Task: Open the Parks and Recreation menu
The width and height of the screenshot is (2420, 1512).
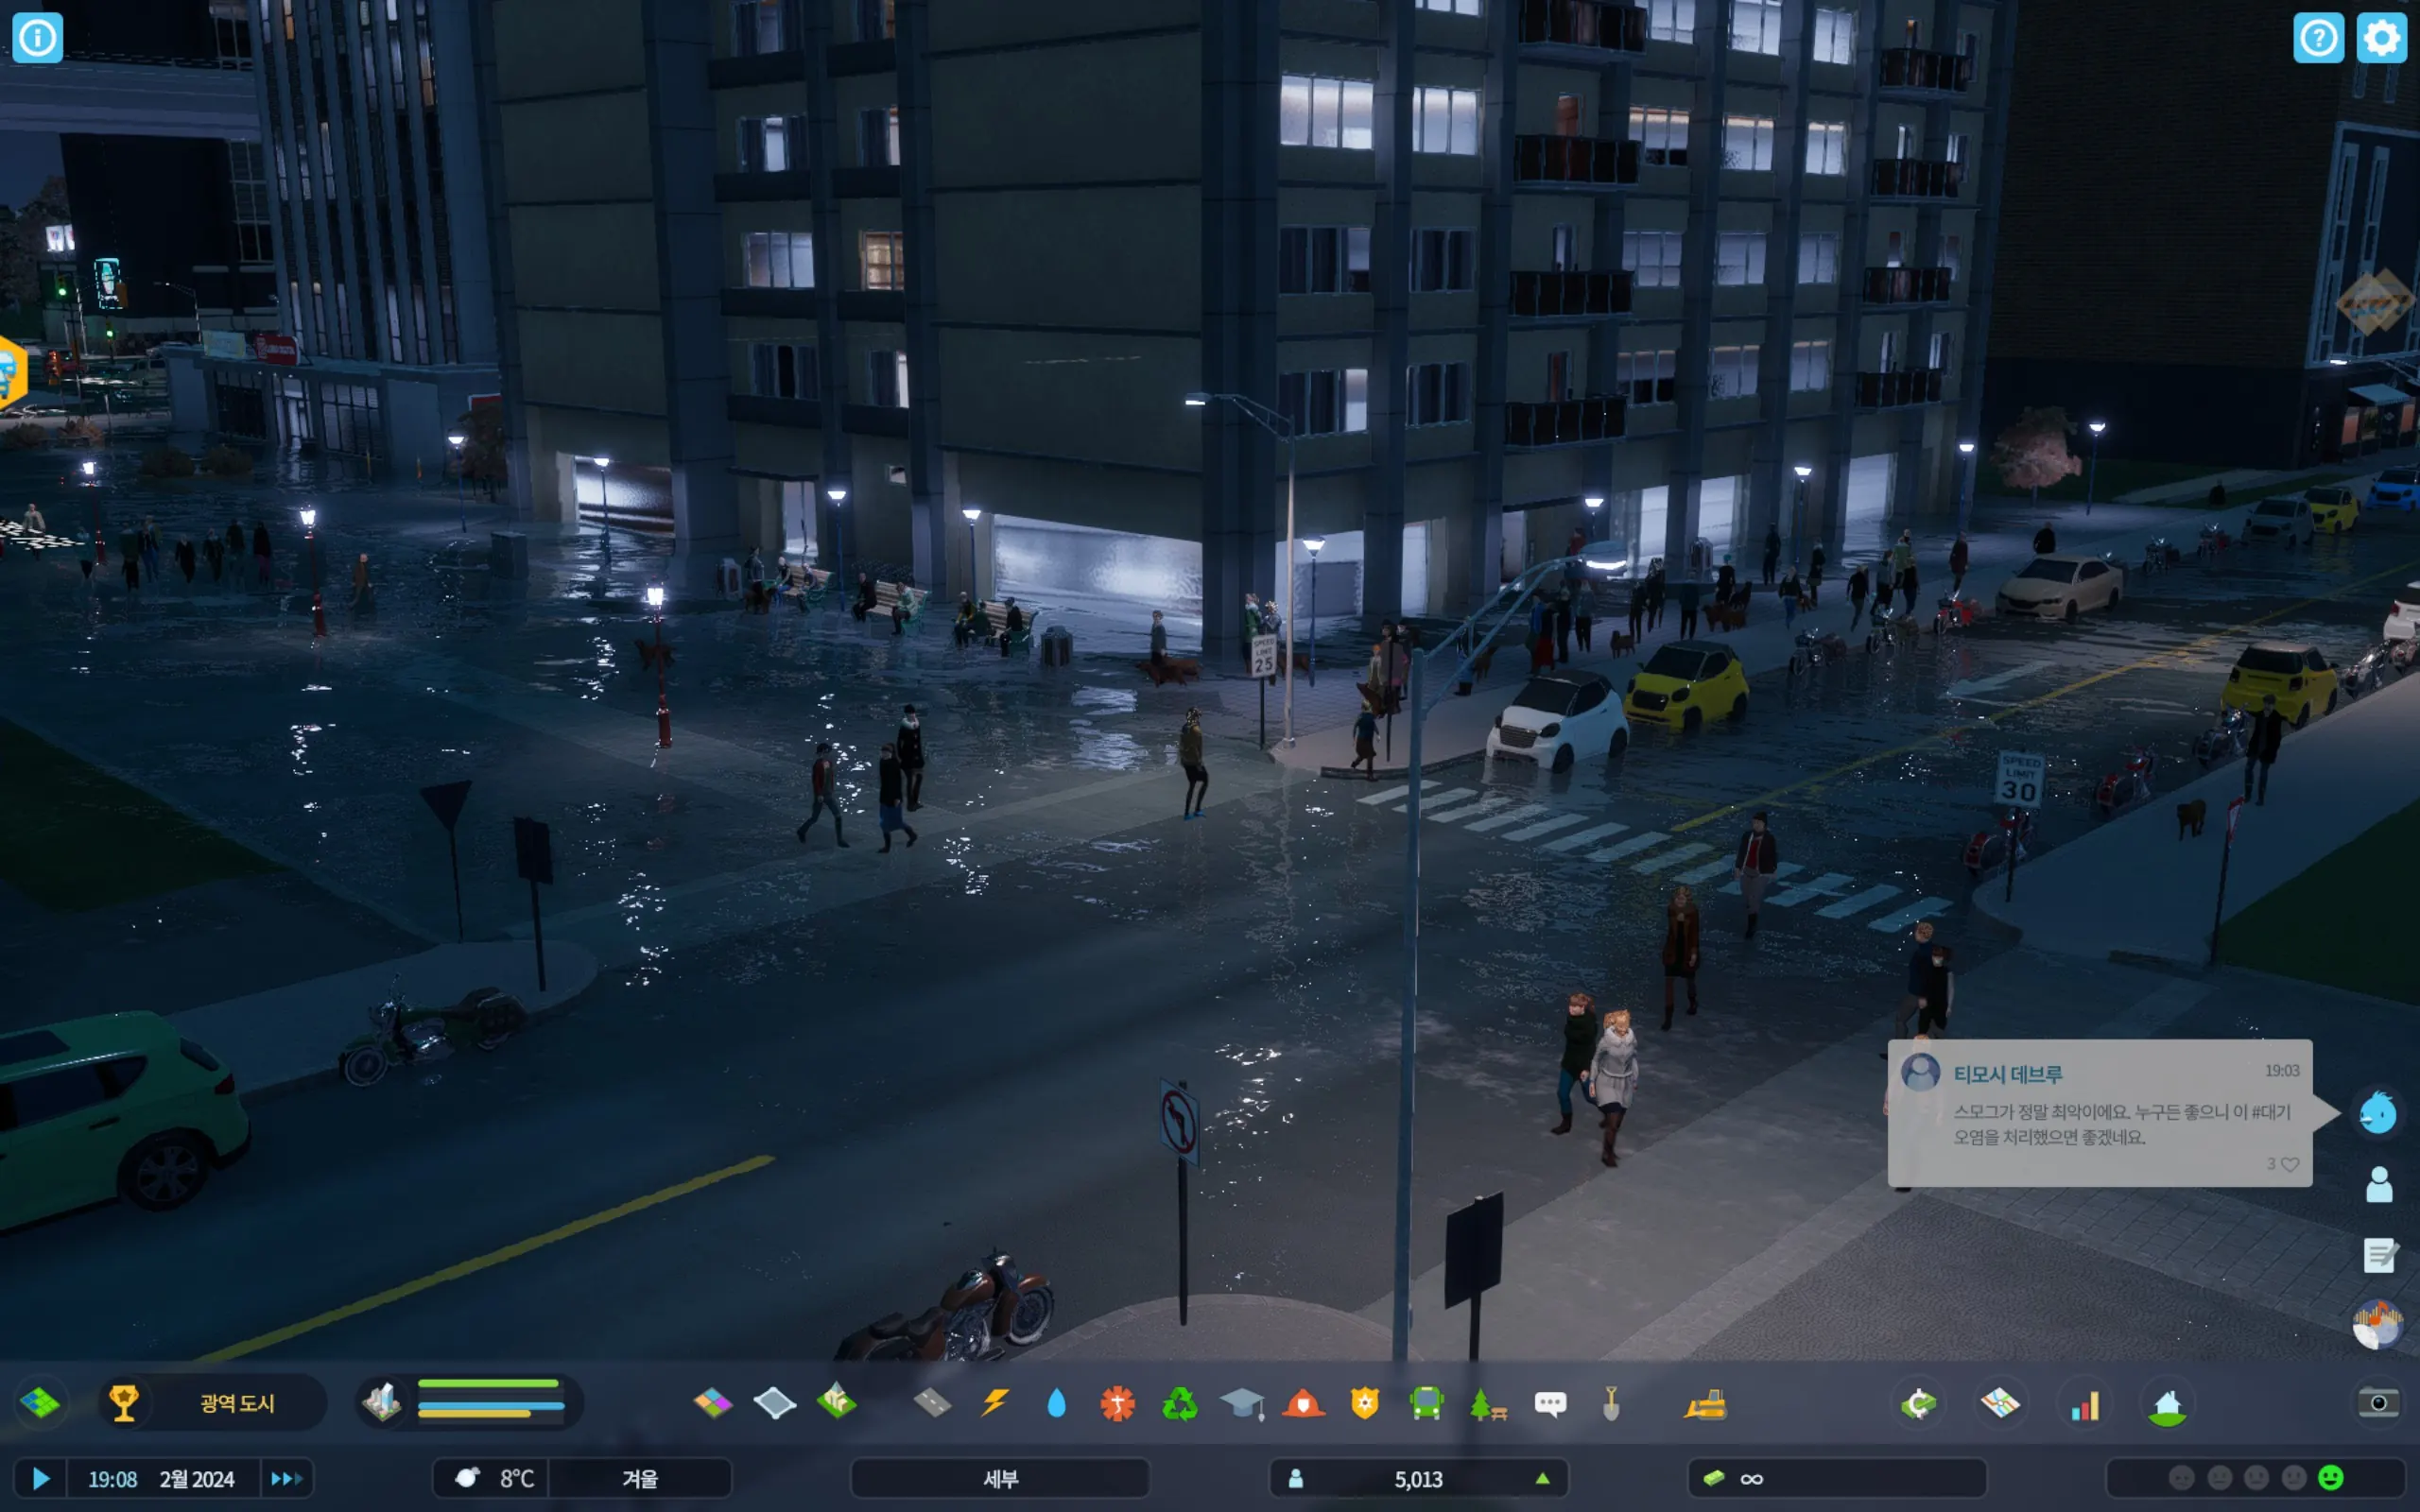Action: click(1488, 1404)
